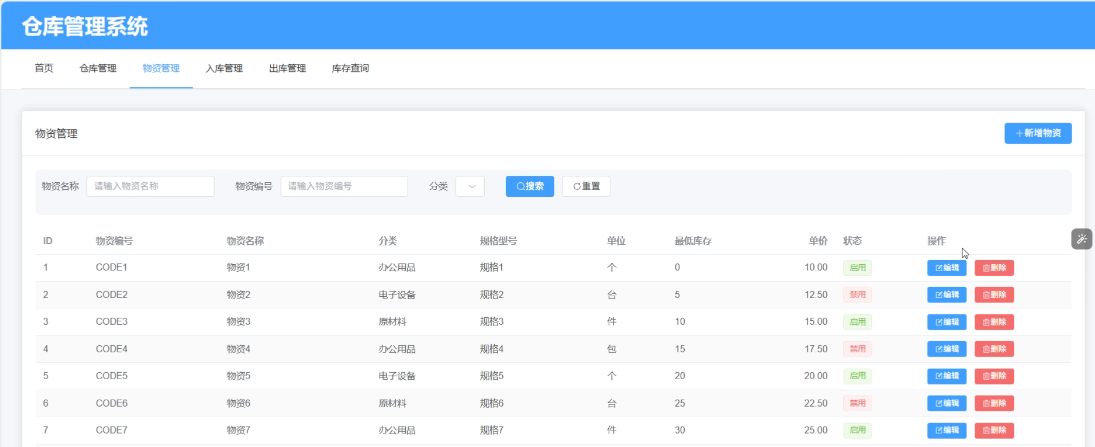The width and height of the screenshot is (1095, 447).
Task: Edit the CODE5 row
Action: 947,376
